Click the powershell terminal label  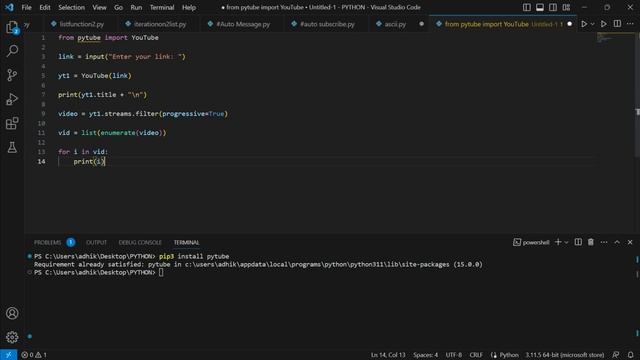pyautogui.click(x=531, y=242)
